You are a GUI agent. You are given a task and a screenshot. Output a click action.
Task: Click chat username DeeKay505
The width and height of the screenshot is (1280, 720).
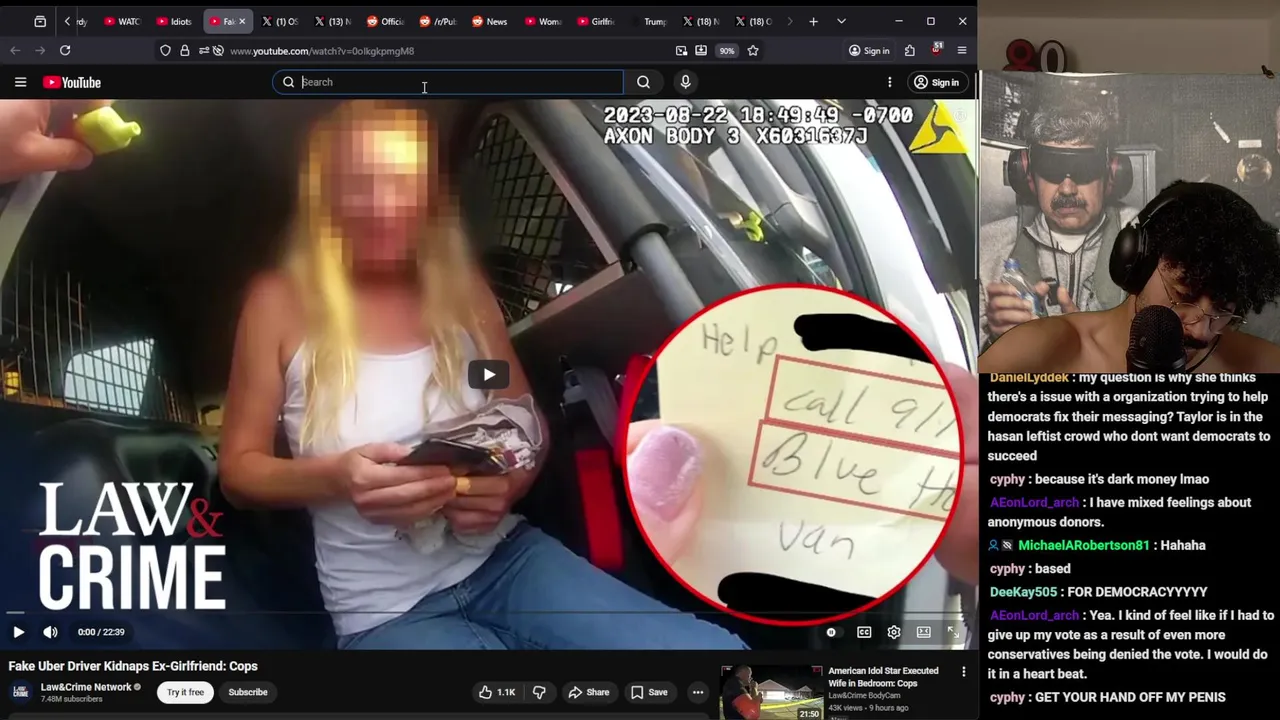point(1023,592)
